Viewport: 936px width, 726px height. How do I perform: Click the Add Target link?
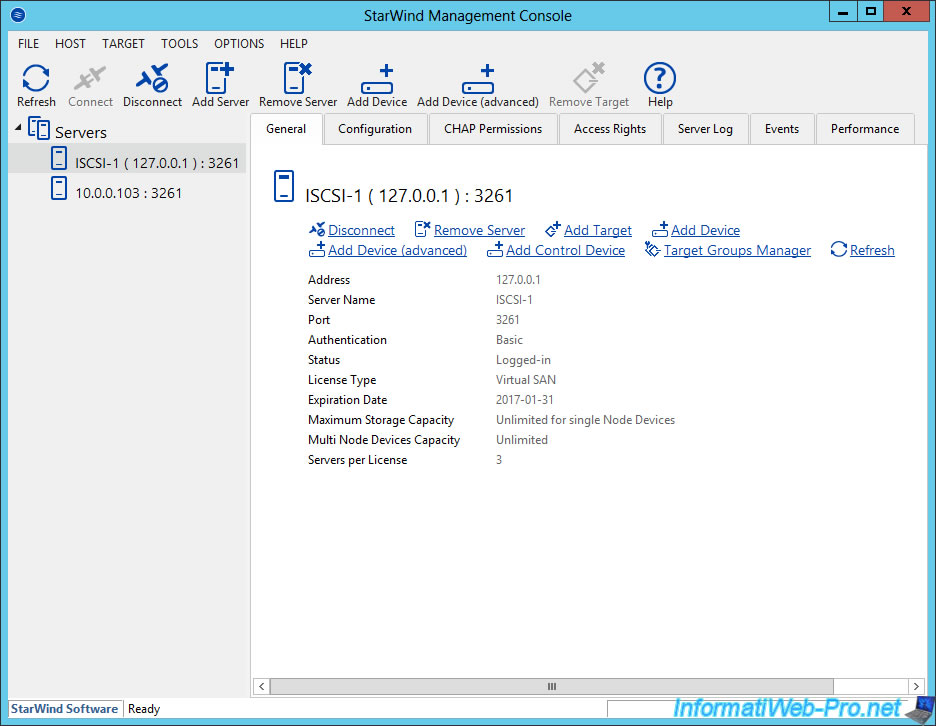point(598,230)
